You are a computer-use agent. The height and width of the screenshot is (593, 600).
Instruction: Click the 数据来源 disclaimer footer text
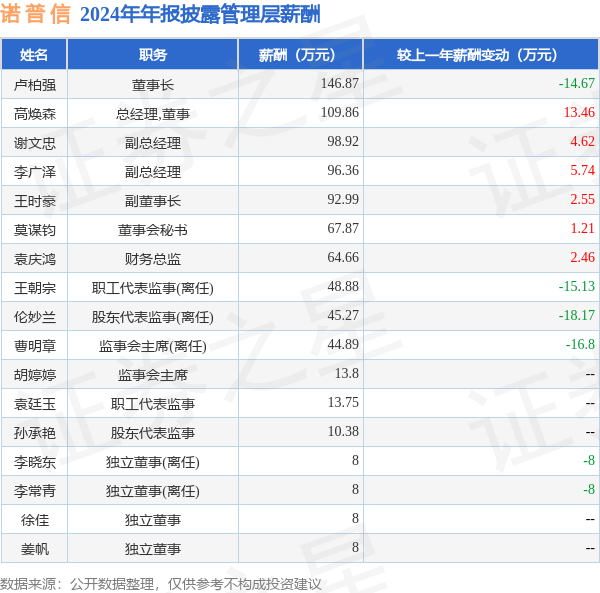point(161,584)
